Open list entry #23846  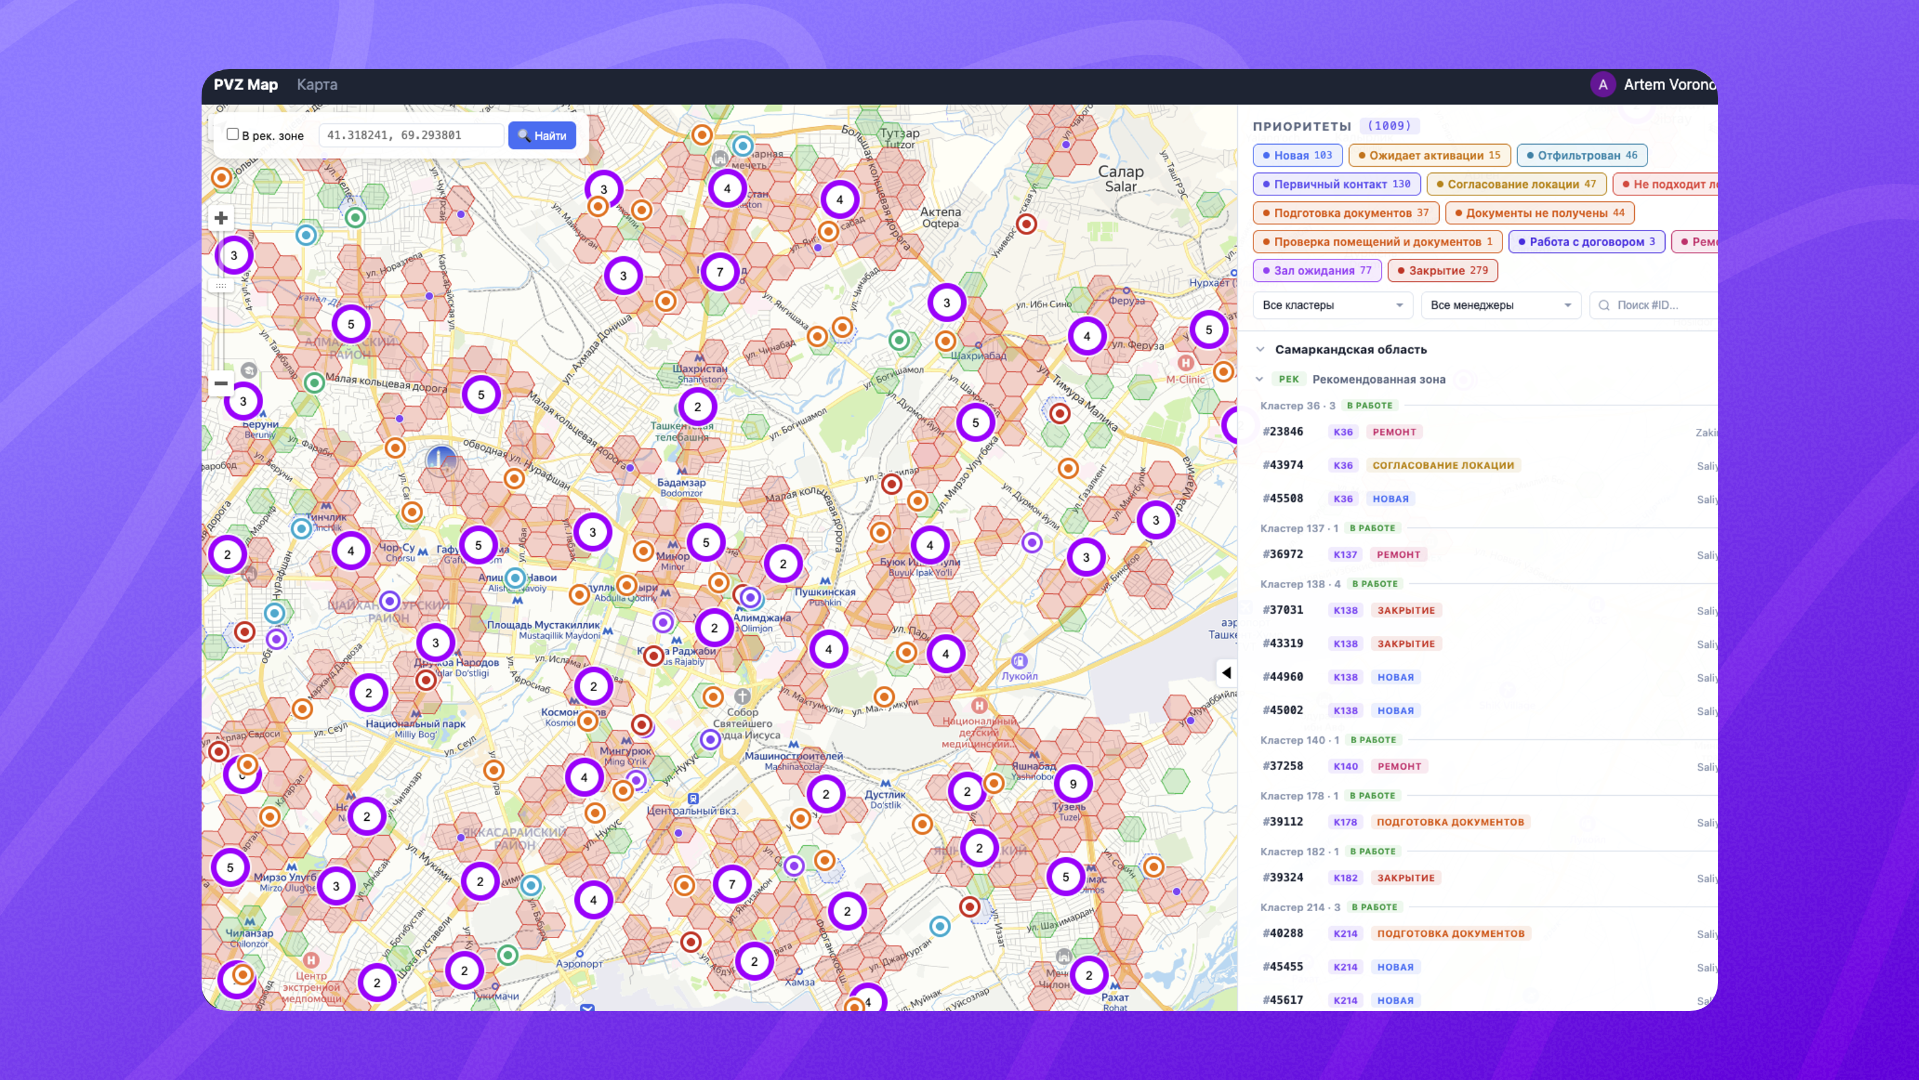pos(1486,432)
